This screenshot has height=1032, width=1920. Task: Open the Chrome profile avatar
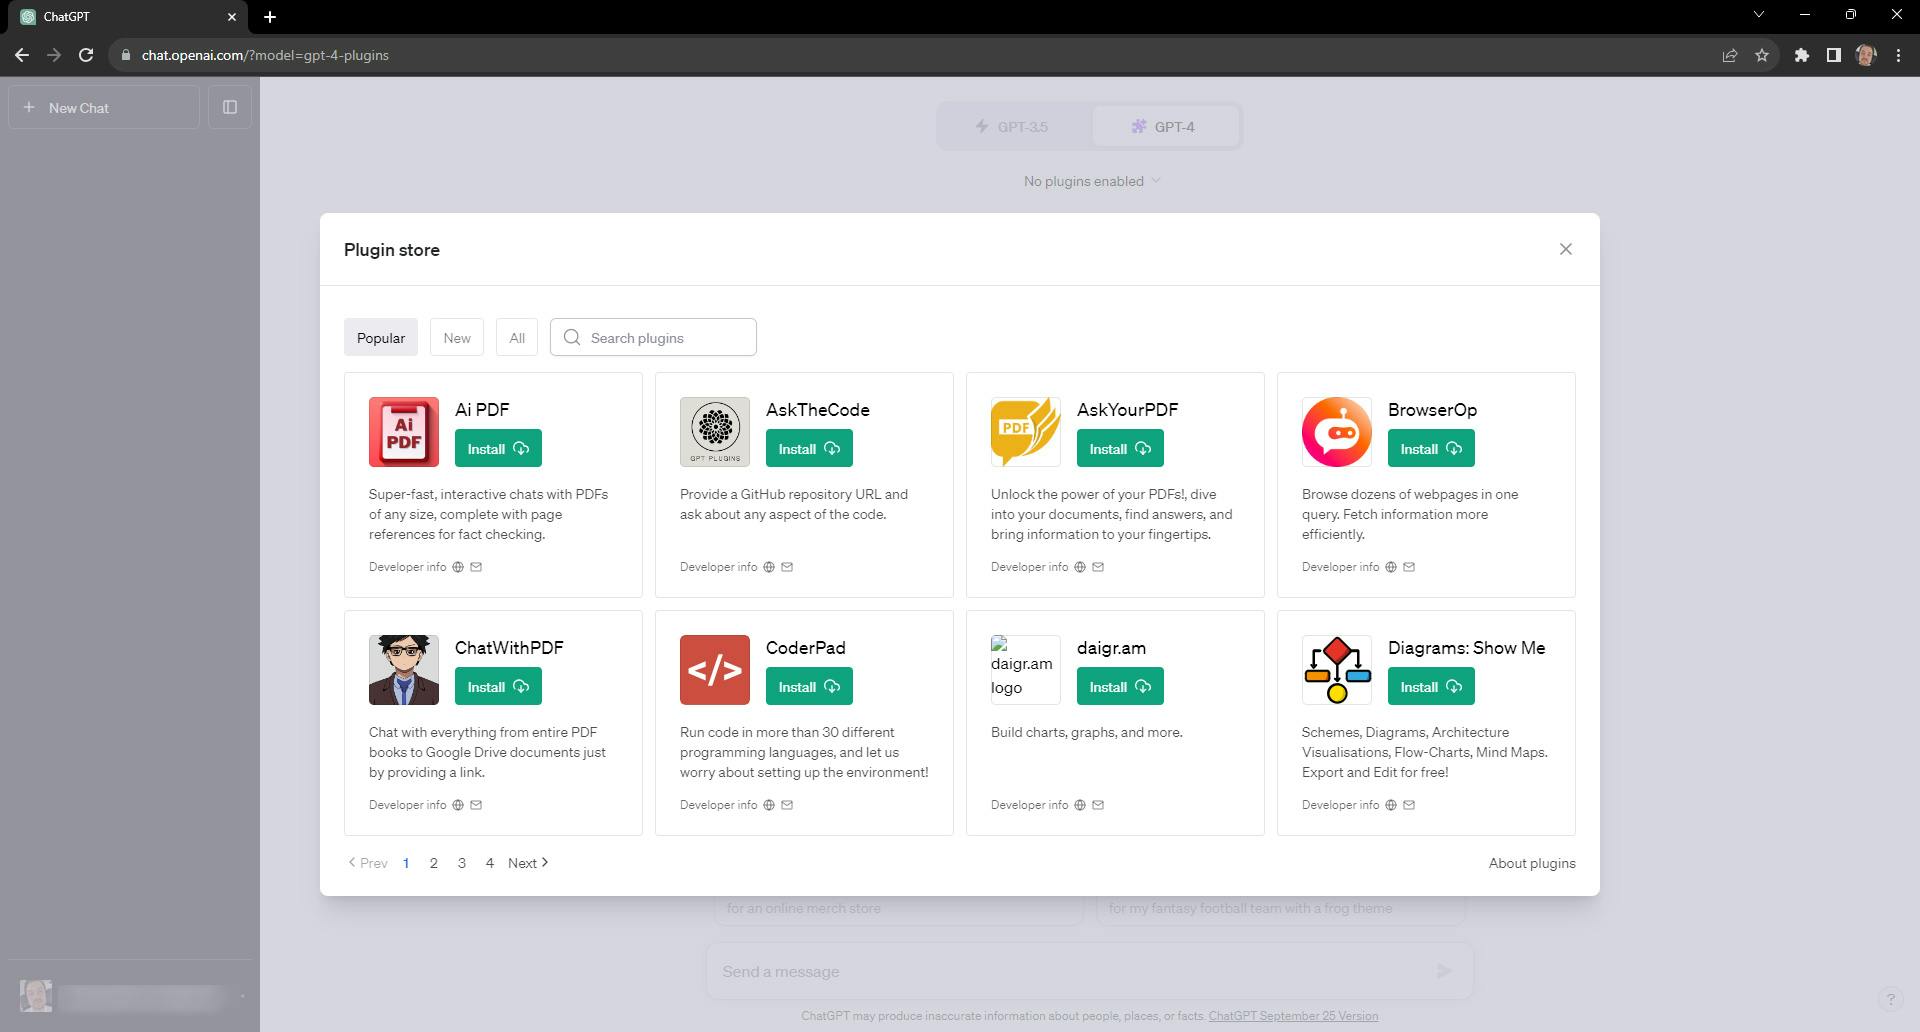click(1866, 55)
